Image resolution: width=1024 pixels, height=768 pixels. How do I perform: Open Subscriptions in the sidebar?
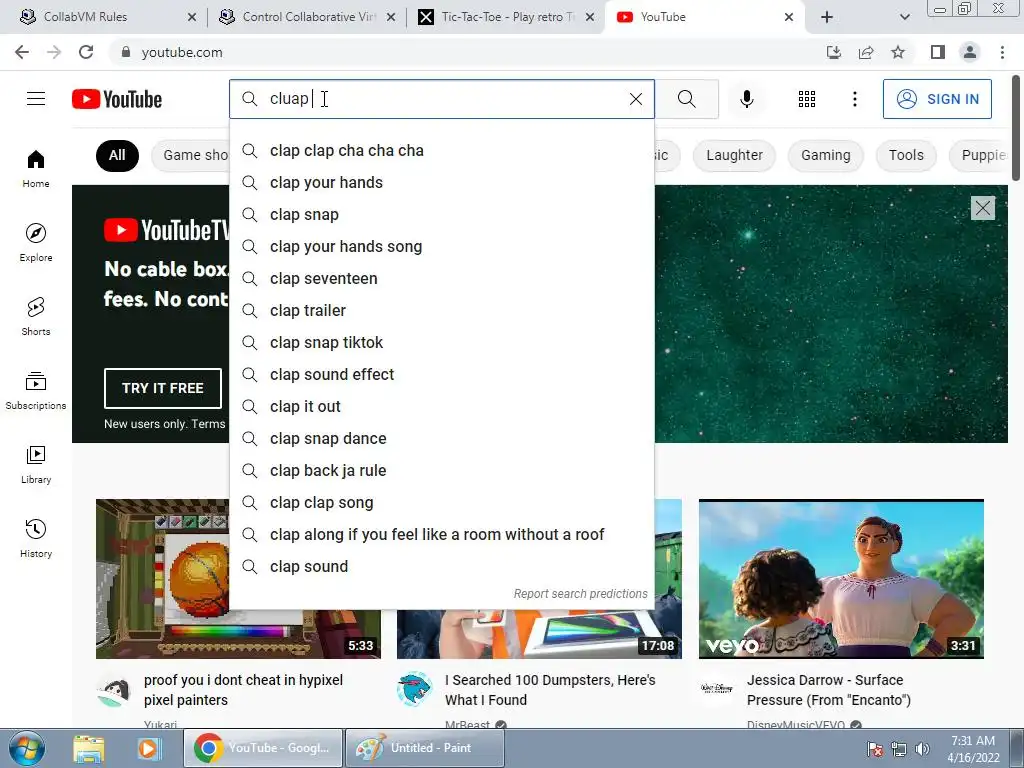tap(36, 391)
